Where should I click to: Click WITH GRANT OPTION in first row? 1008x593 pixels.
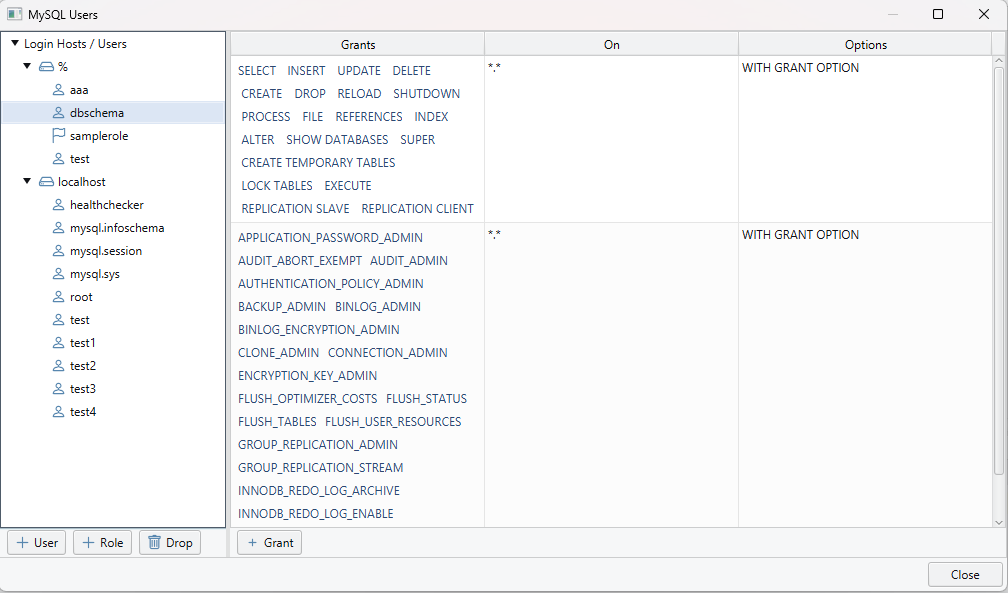pos(800,68)
